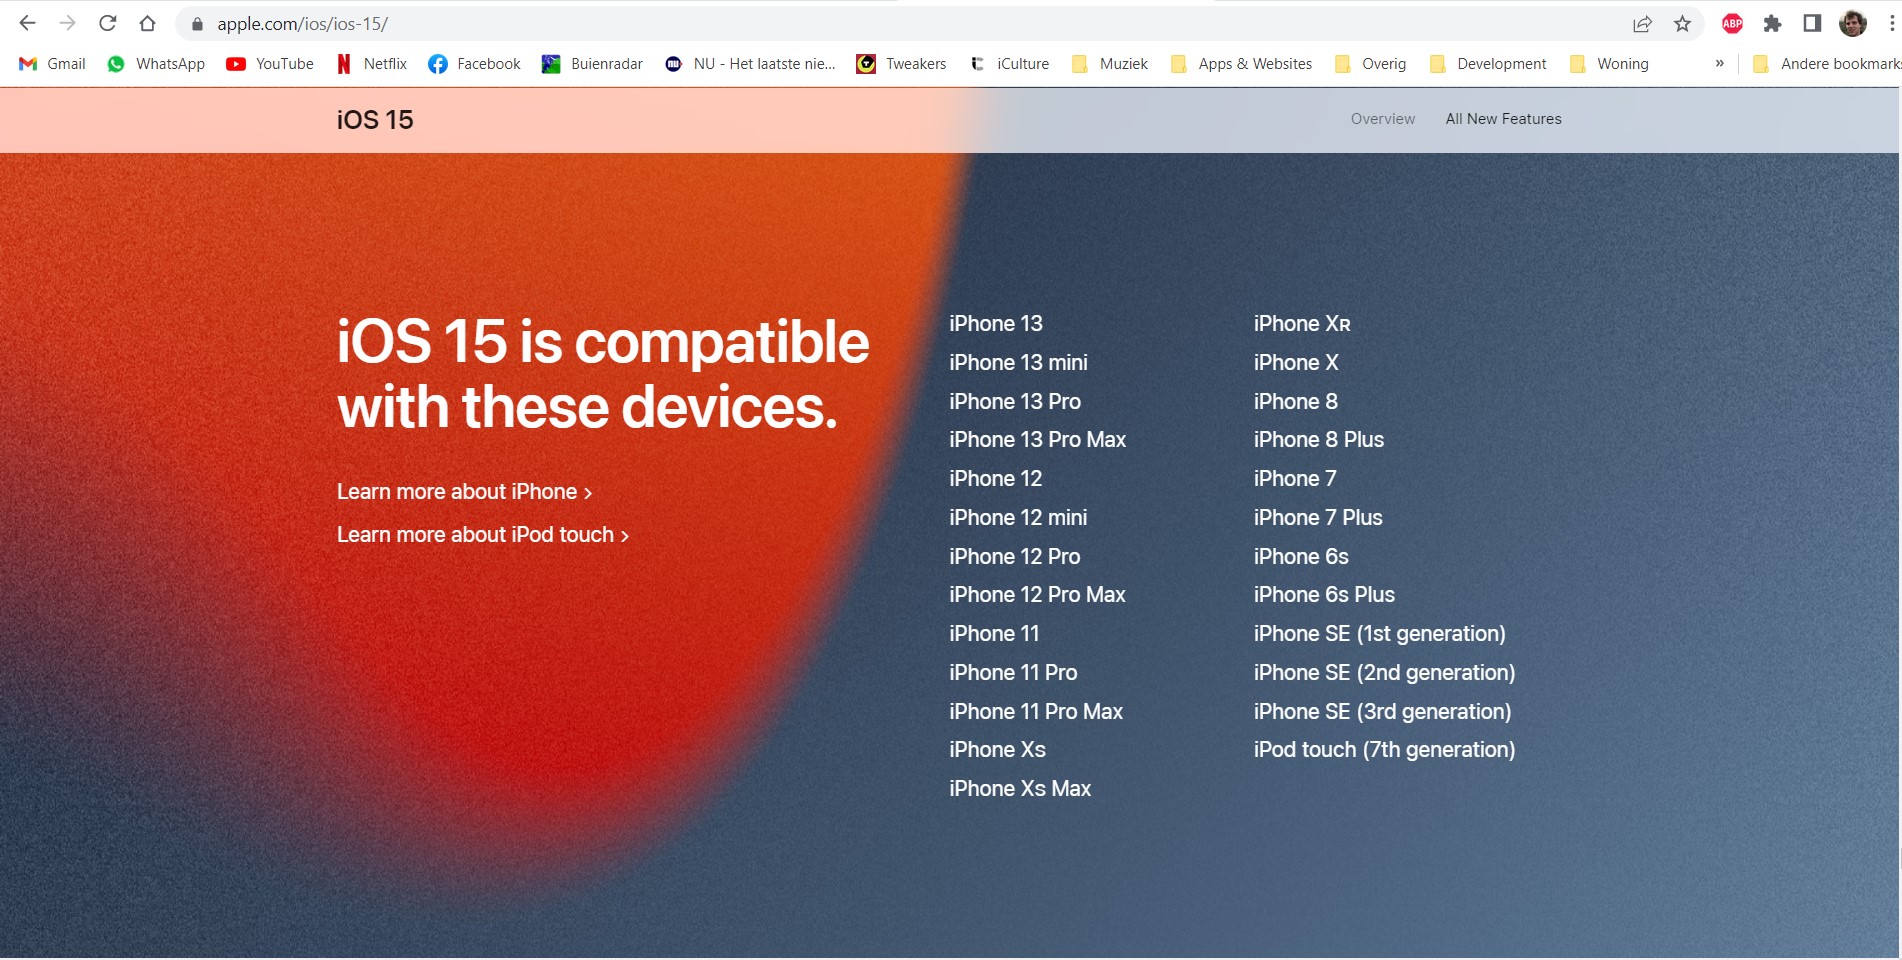Share this page using the share icon
Screen dimensions: 1902x960
(x=1642, y=24)
